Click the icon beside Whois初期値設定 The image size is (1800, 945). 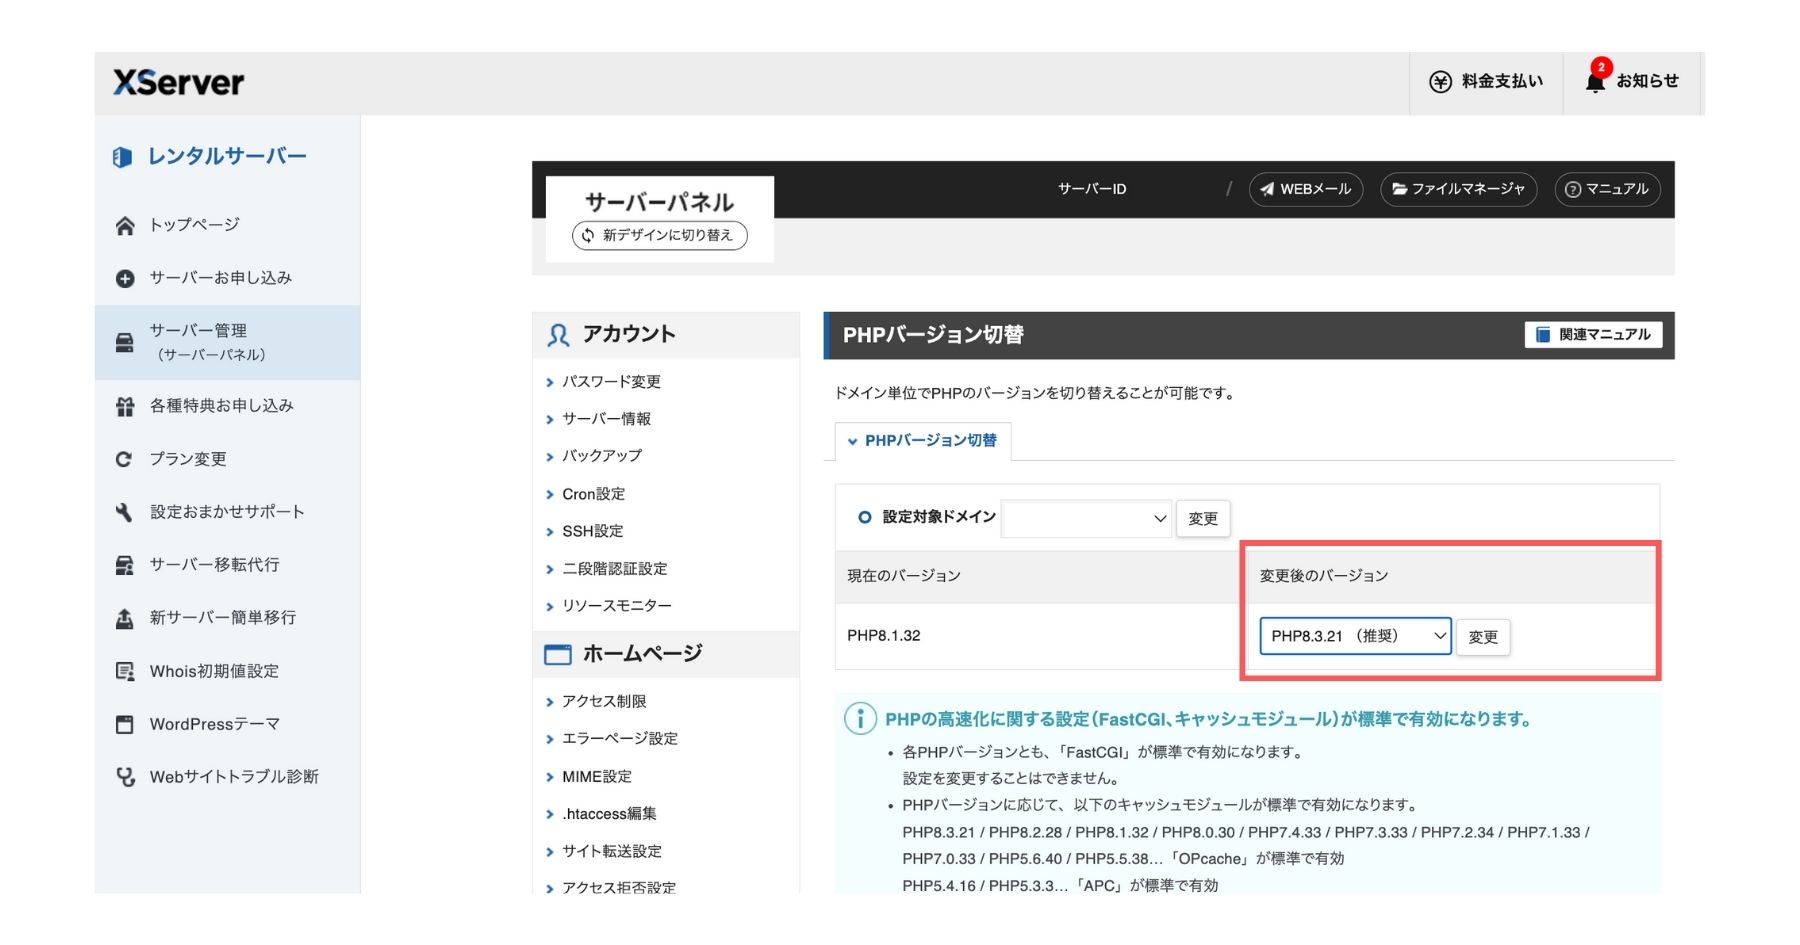coord(125,671)
